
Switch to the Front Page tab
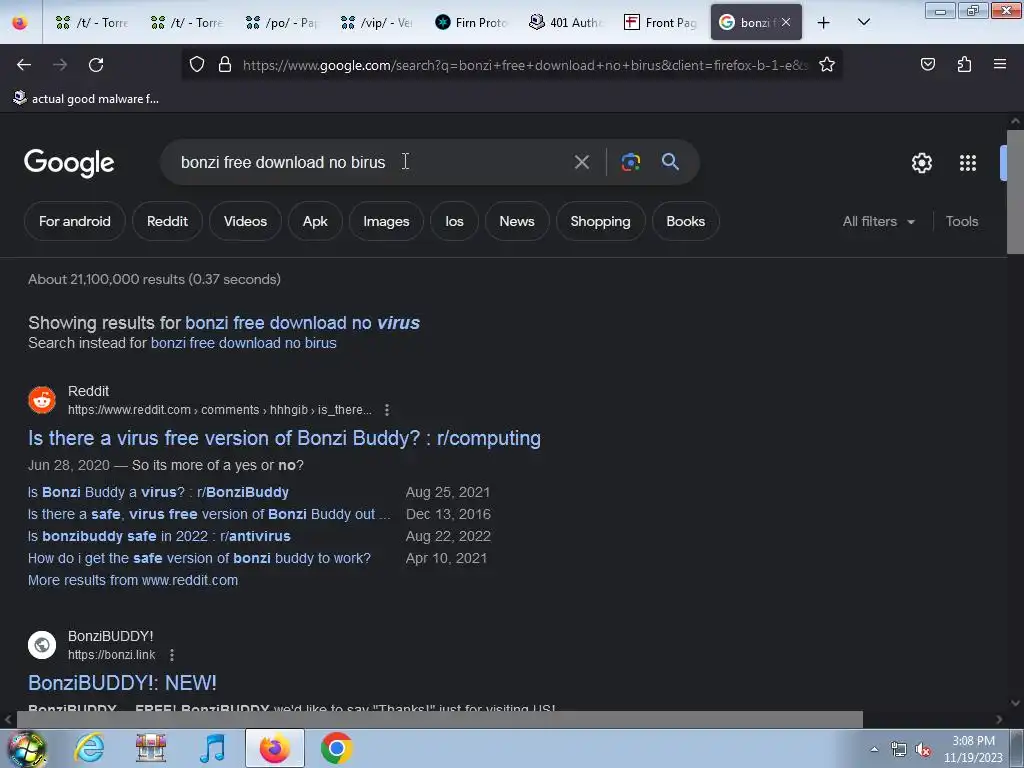point(660,23)
